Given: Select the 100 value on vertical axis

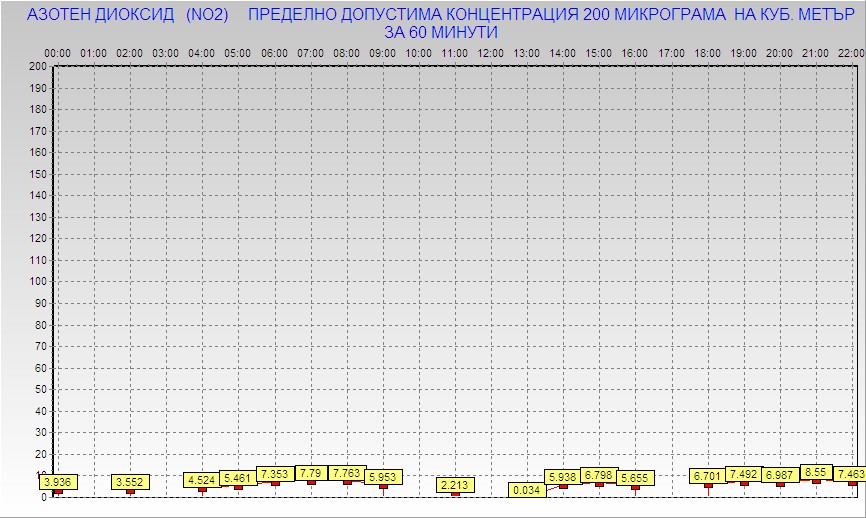Looking at the screenshot, I should point(38,281).
